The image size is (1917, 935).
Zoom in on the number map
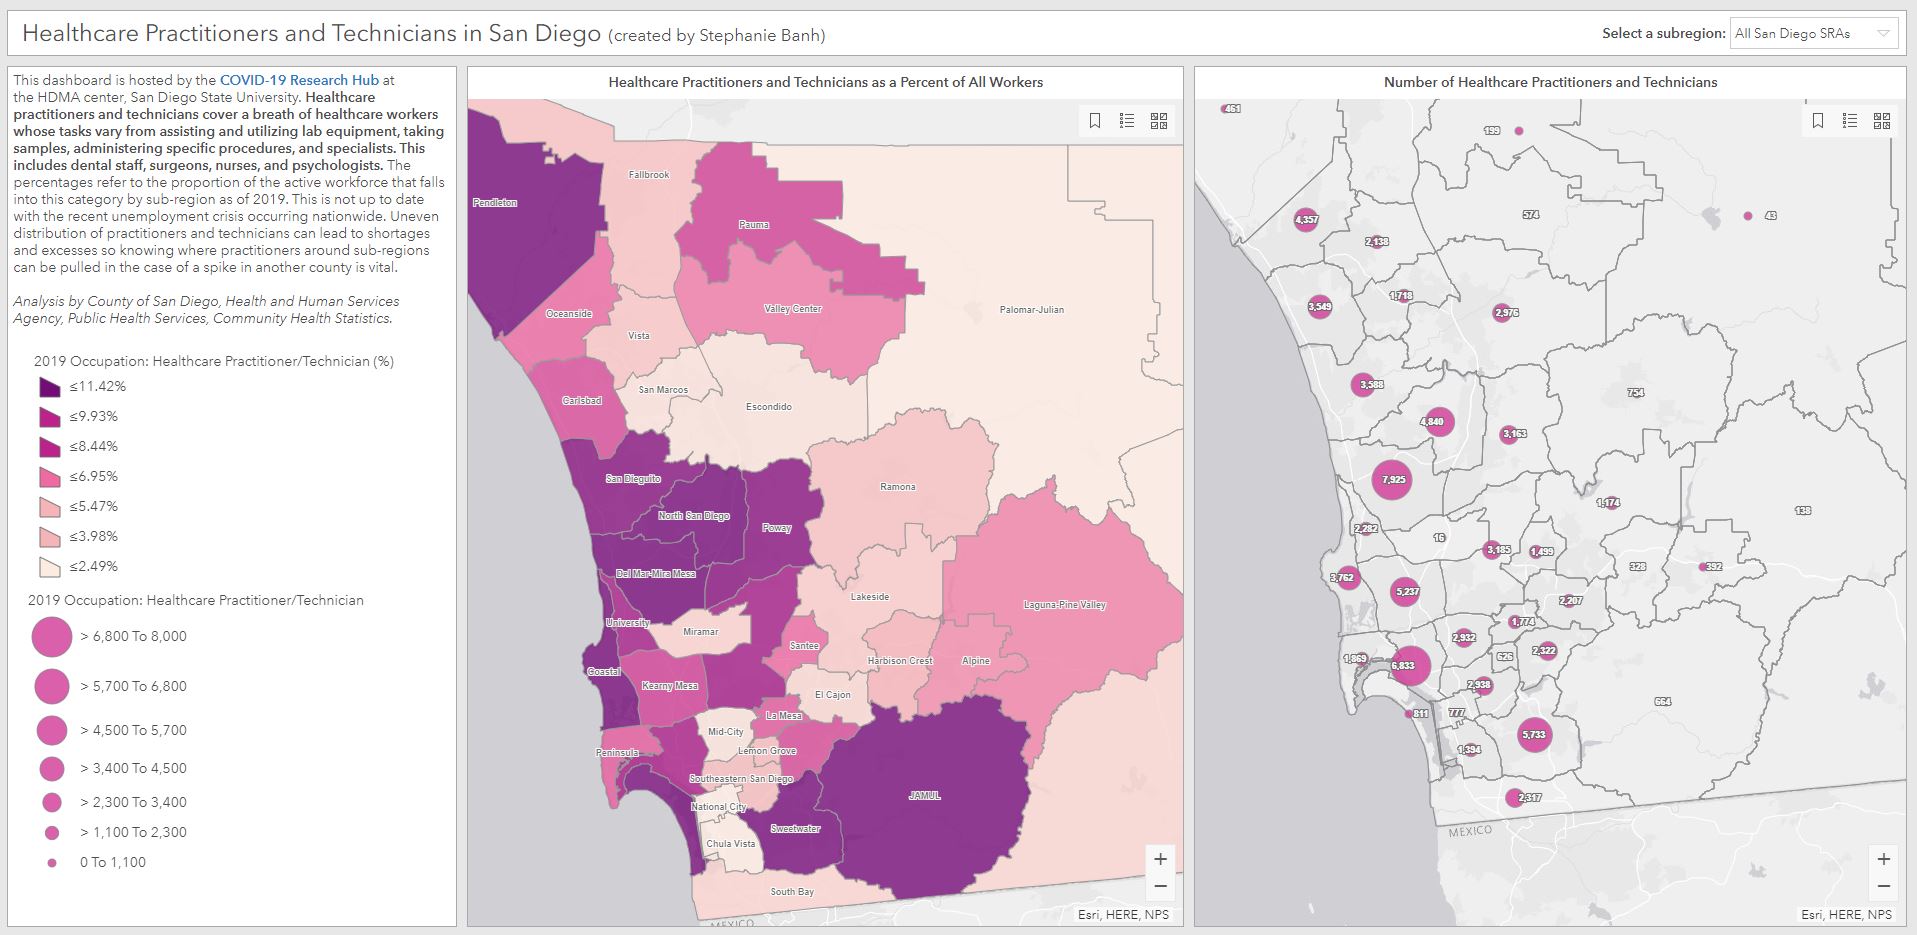coord(1883,859)
